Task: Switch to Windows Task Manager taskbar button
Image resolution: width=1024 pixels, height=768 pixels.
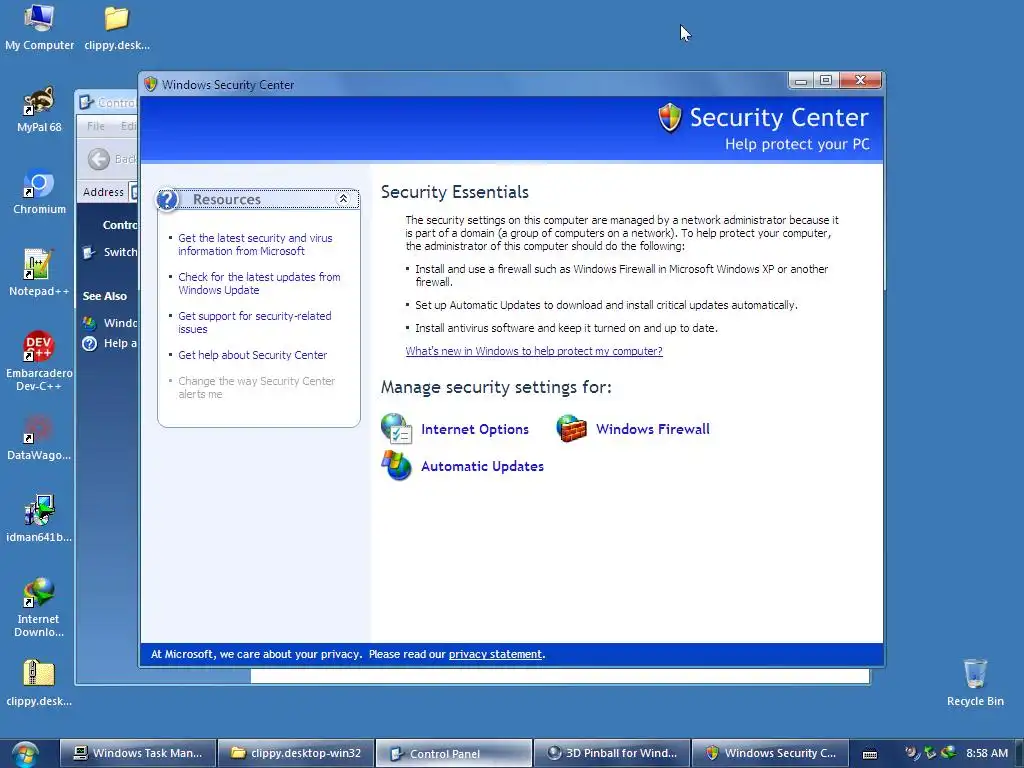Action: 138,753
